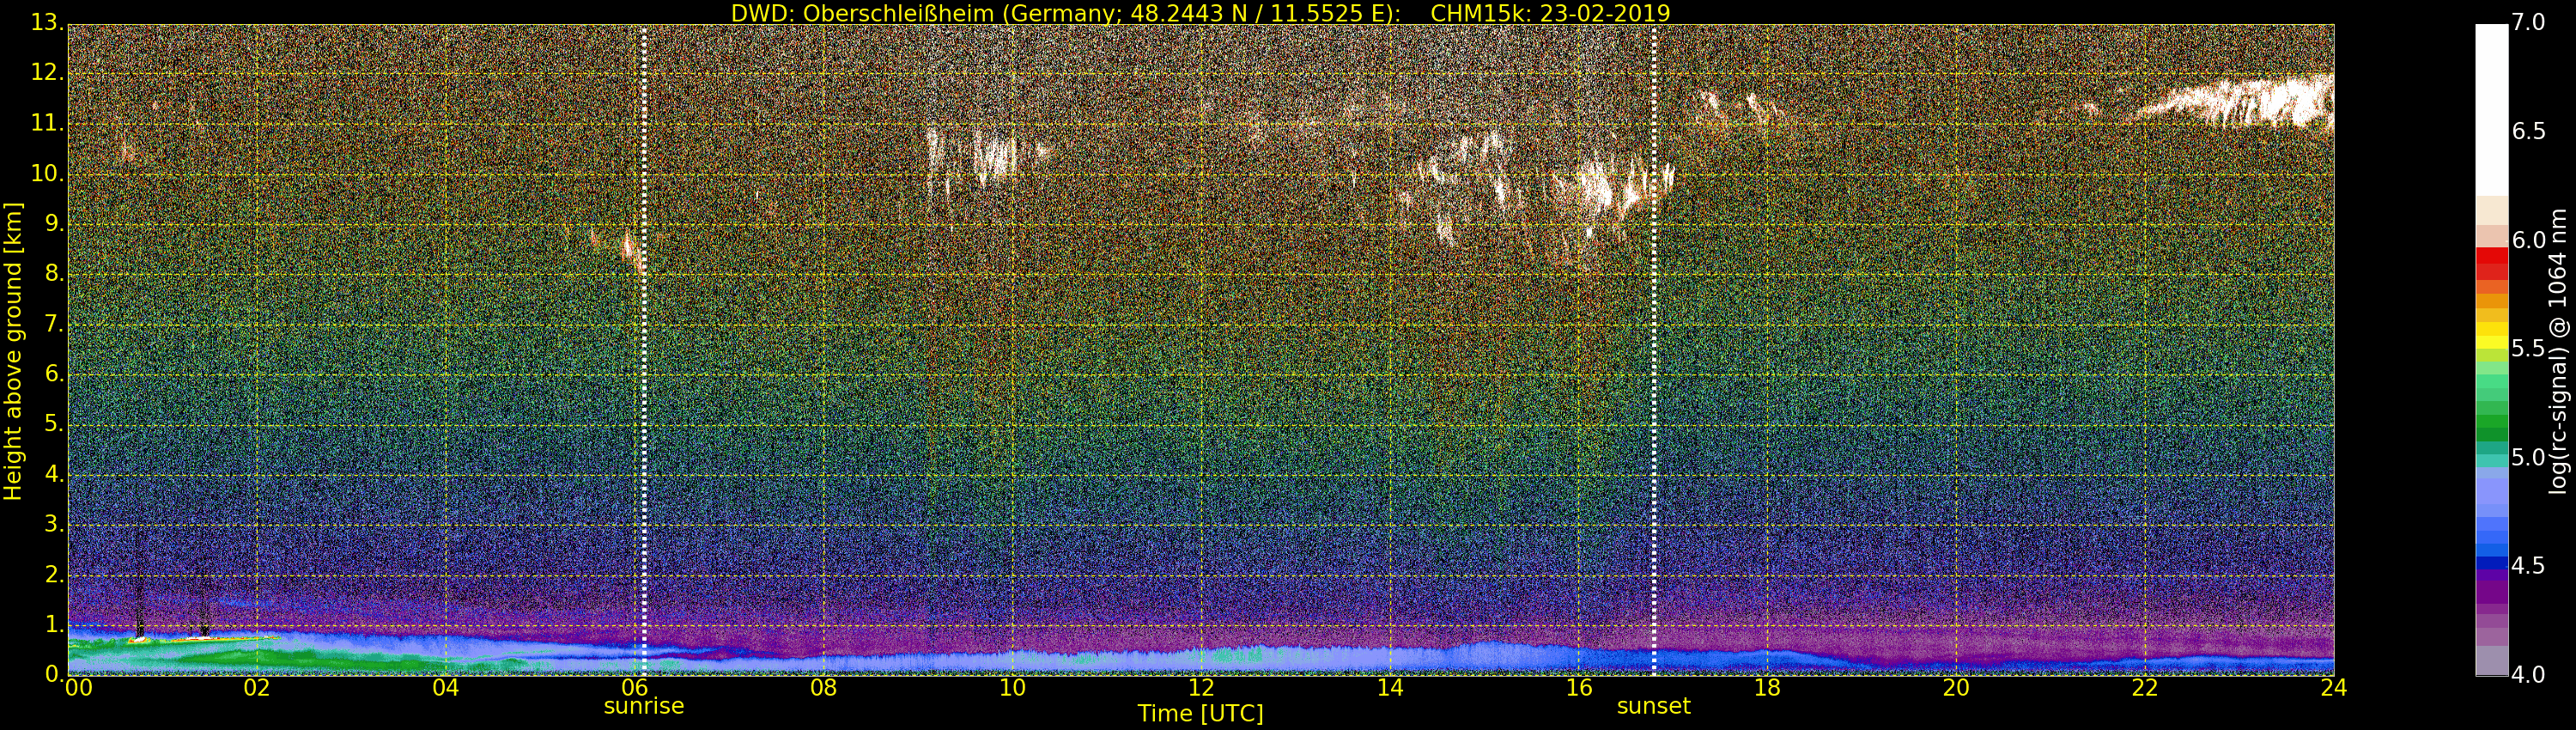2576x730 pixels.
Task: Click the 'sunrise' label below the time axis
Action: pos(644,706)
